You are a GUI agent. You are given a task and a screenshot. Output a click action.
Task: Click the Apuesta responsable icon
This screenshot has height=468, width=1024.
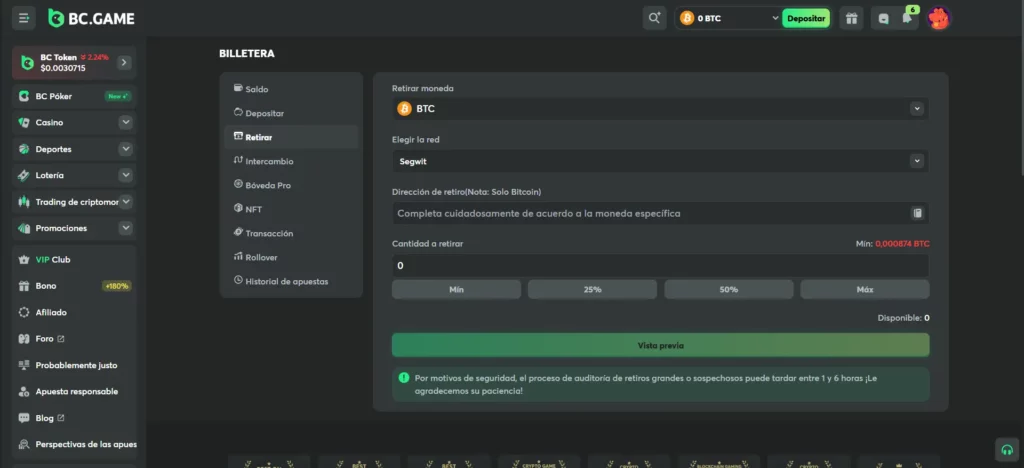[24, 392]
